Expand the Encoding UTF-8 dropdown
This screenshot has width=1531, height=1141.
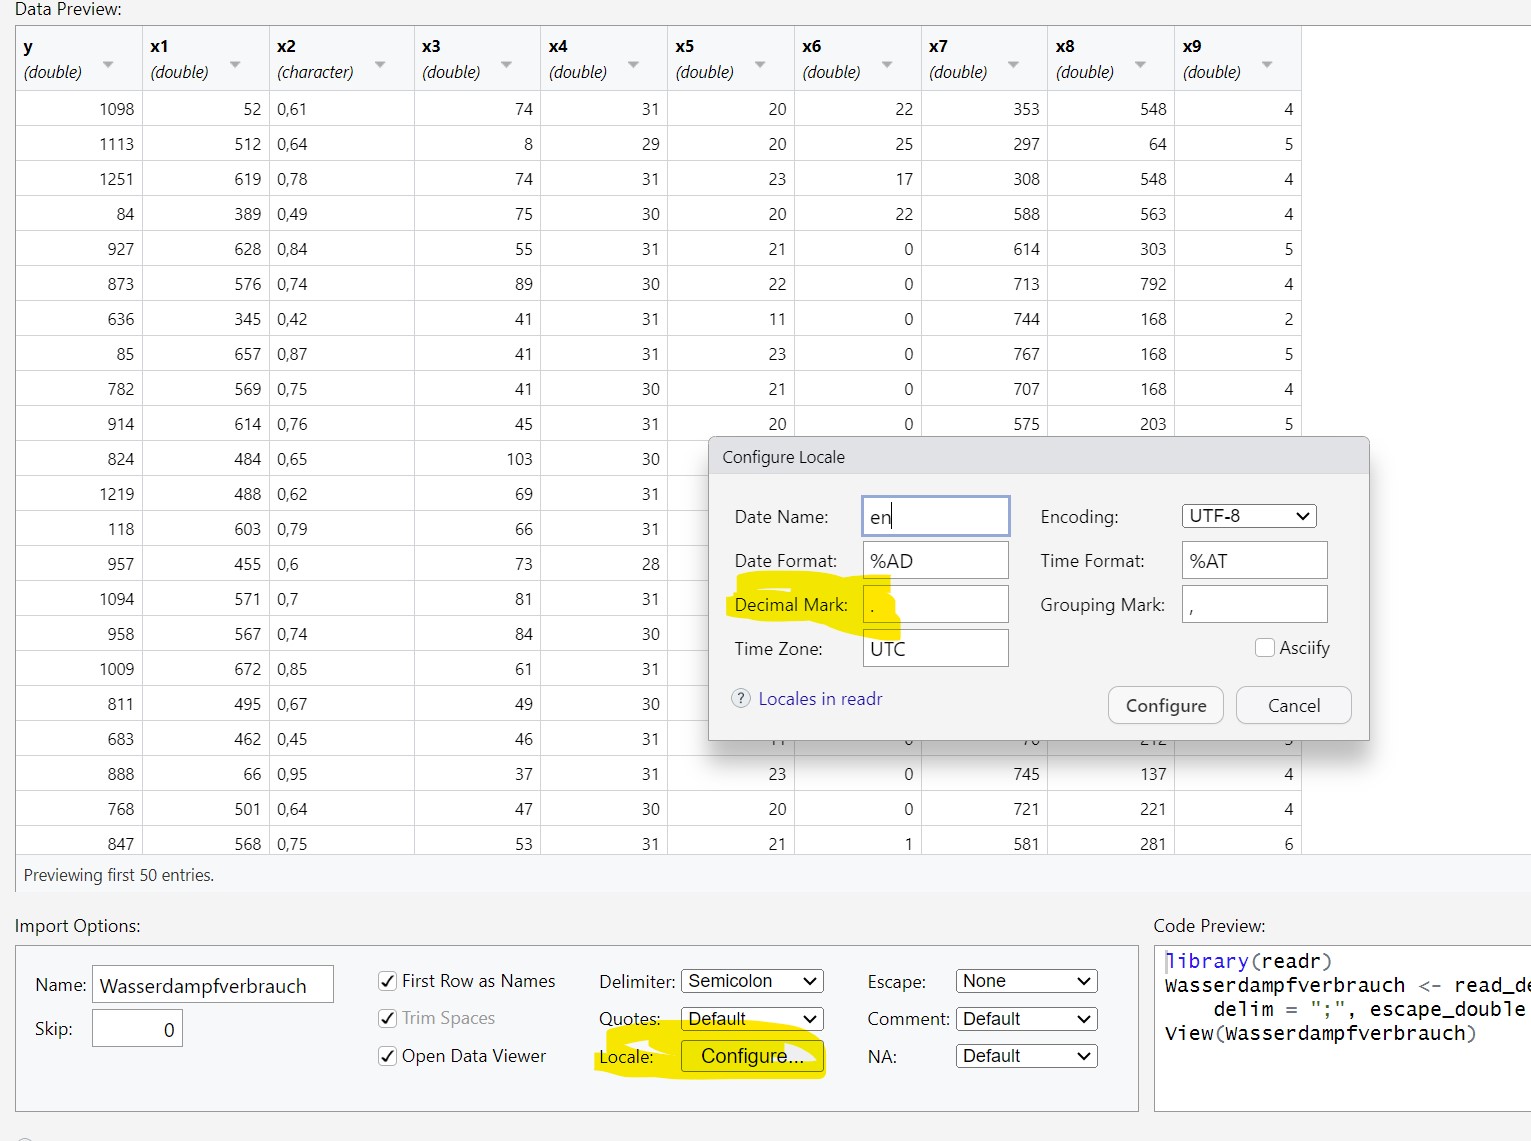coord(1249,516)
